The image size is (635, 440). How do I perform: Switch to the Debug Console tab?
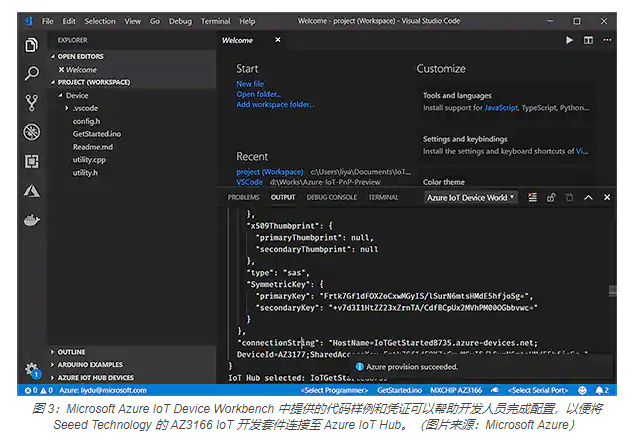tap(332, 197)
